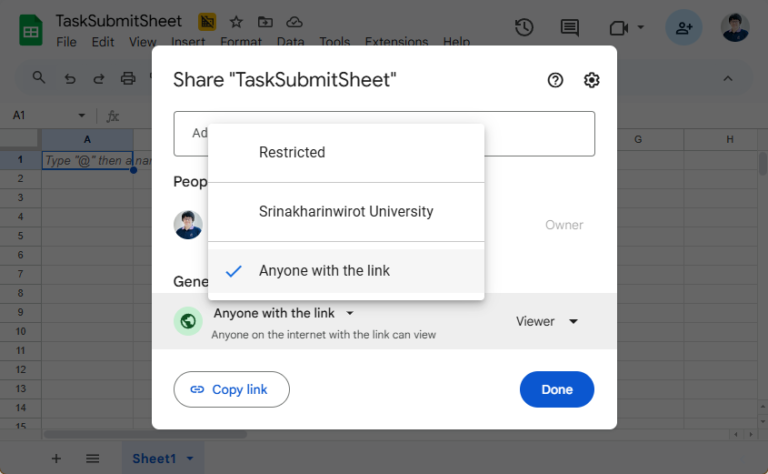Open the Edit menu
Screen dimensions: 768x474
tap(103, 42)
